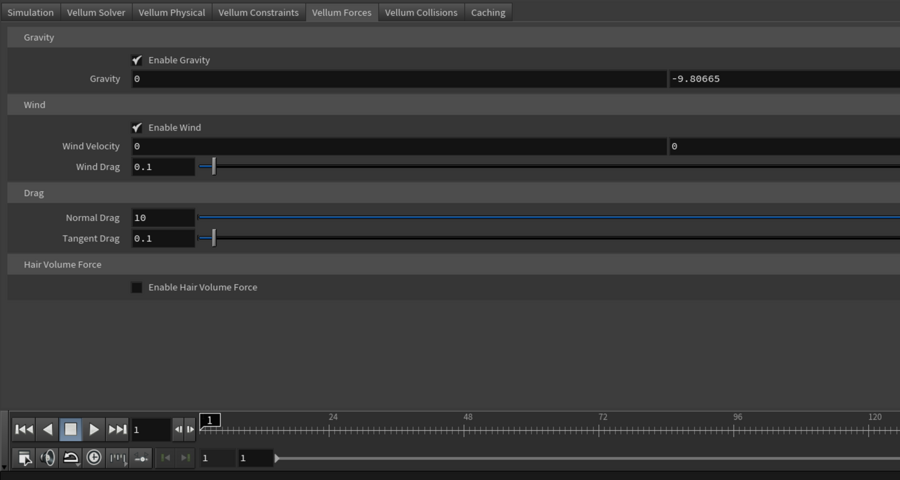This screenshot has height=480, width=900.
Task: Click the Tangent Drag slider handle
Action: tap(214, 238)
